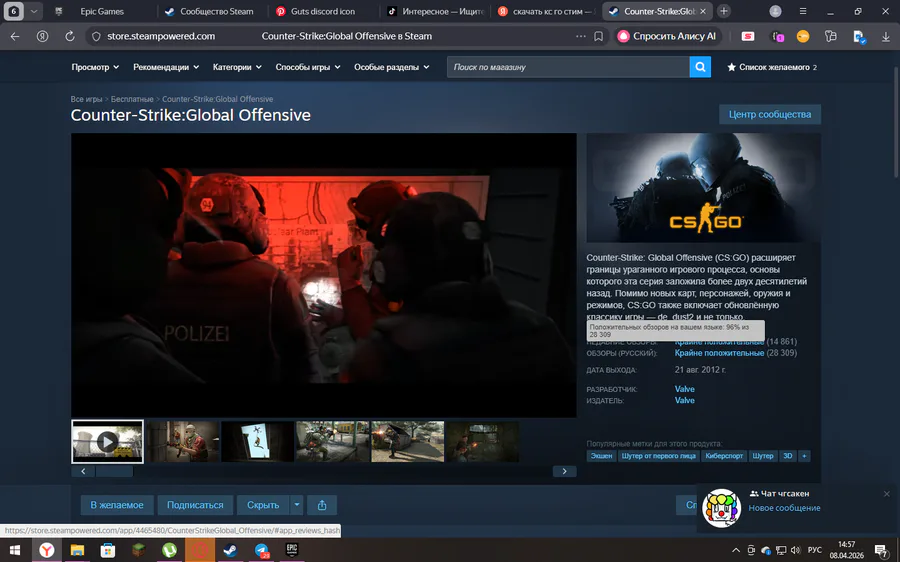Click the Поиск по магазину search field
This screenshot has height=562, width=900.
pos(568,67)
